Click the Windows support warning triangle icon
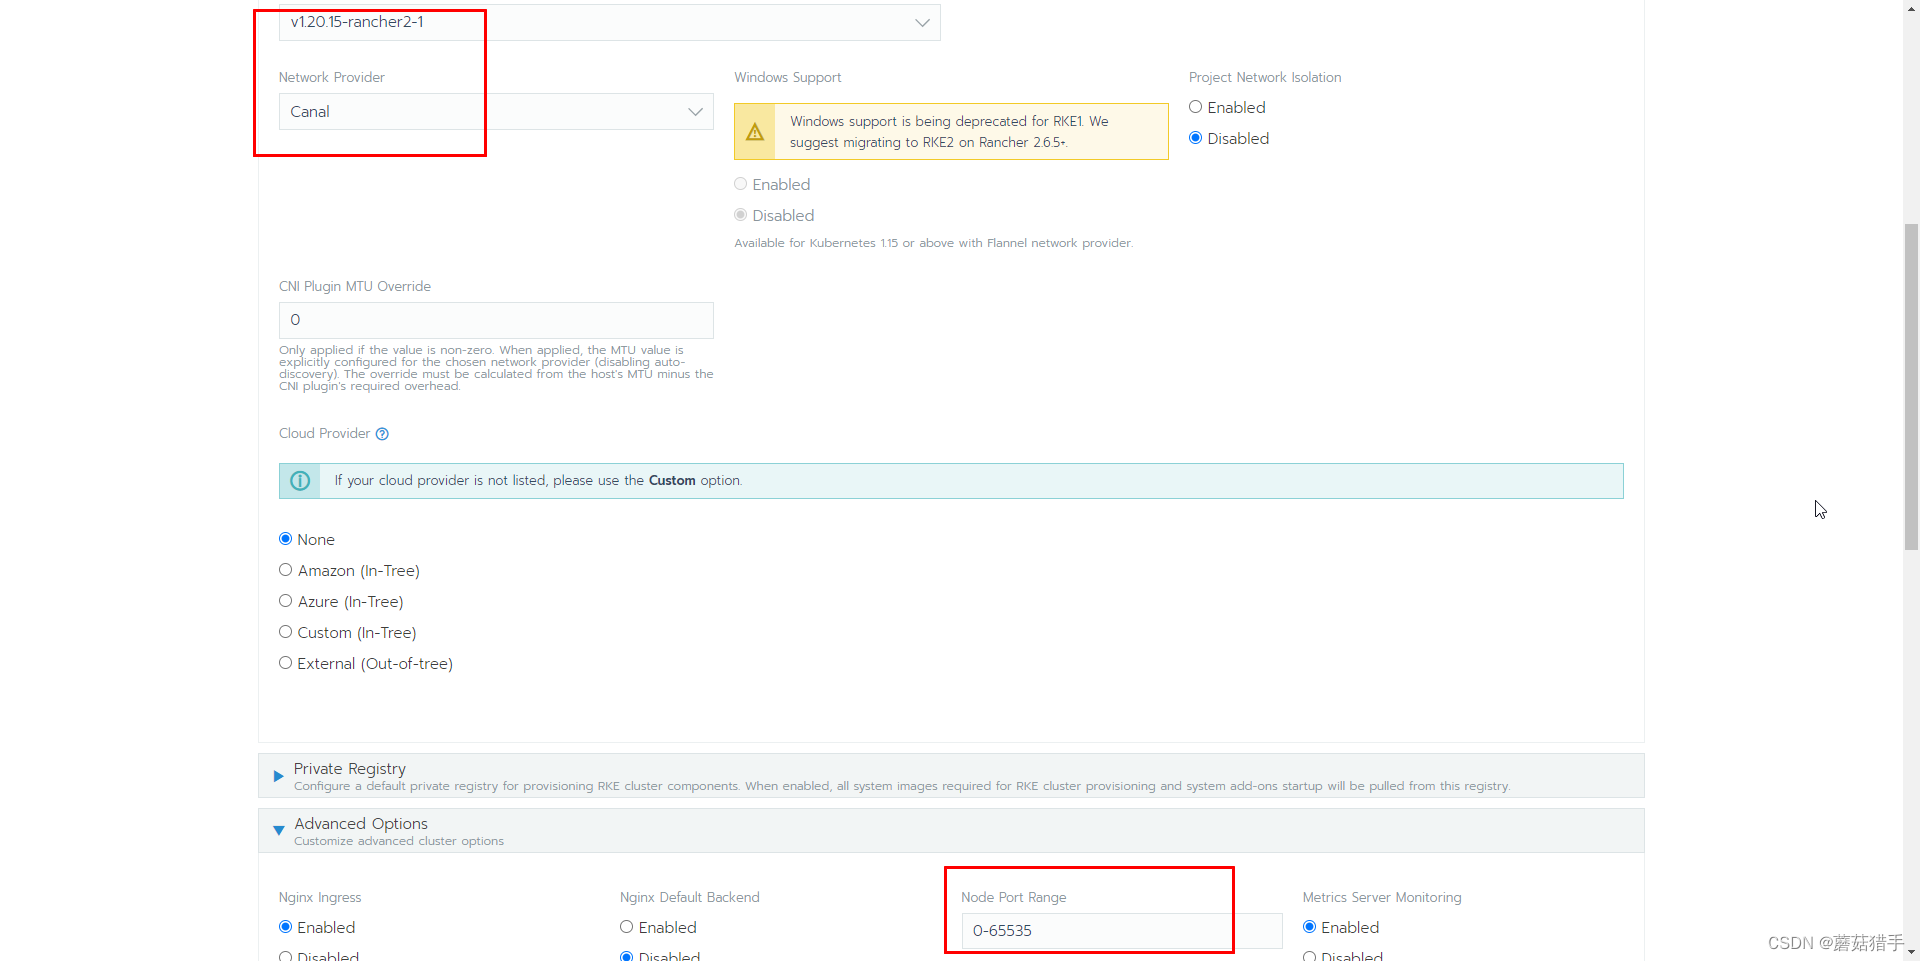1920x961 pixels. [x=755, y=132]
